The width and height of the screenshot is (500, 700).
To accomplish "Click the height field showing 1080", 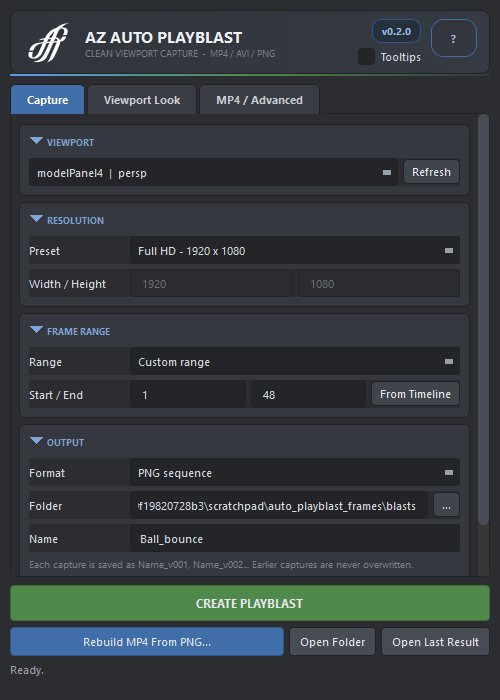I will click(379, 283).
